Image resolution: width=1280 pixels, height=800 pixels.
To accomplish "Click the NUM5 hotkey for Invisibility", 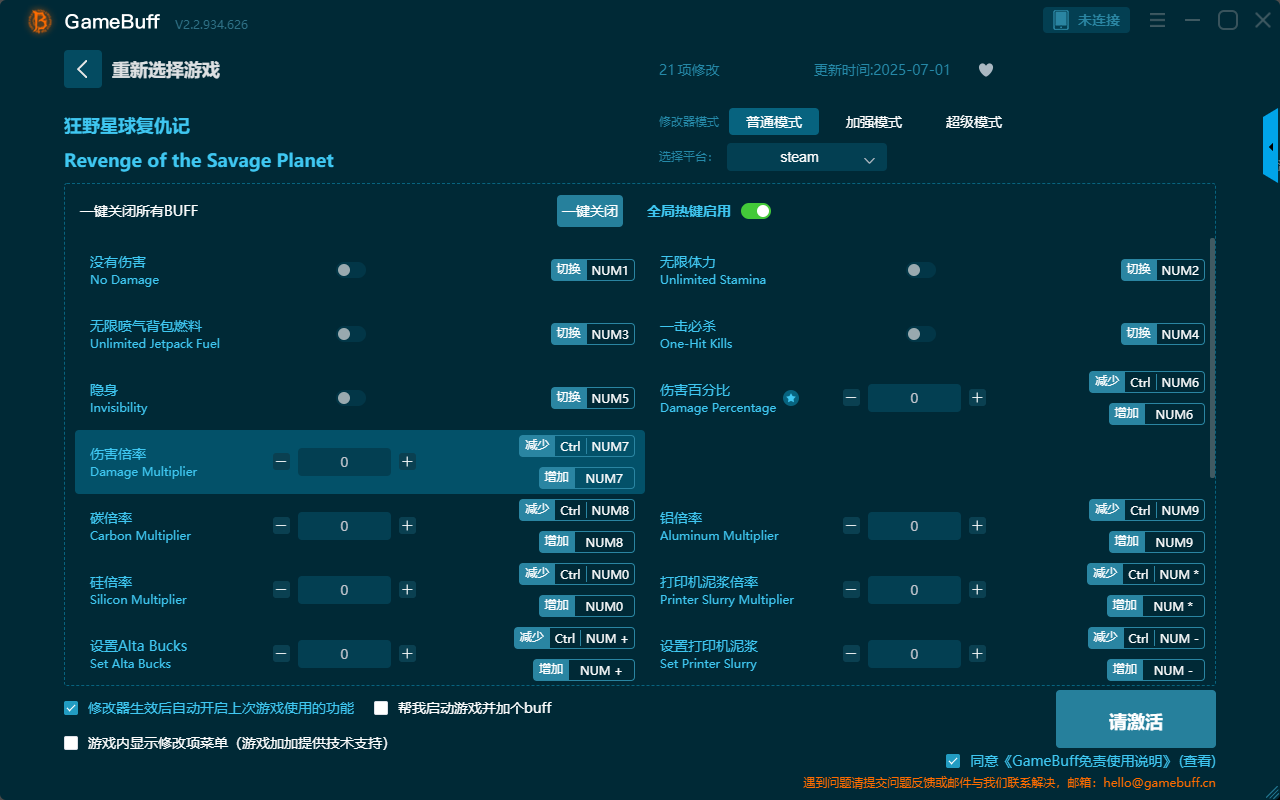I will click(593, 398).
